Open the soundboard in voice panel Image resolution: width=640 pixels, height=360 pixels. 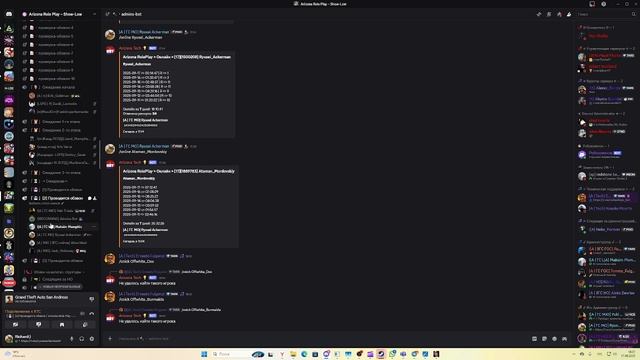pyautogui.click(x=85, y=324)
